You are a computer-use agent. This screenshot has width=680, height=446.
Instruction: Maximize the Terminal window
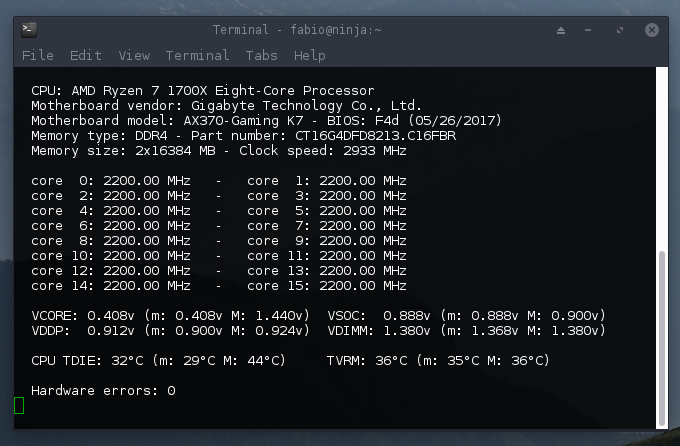click(620, 30)
